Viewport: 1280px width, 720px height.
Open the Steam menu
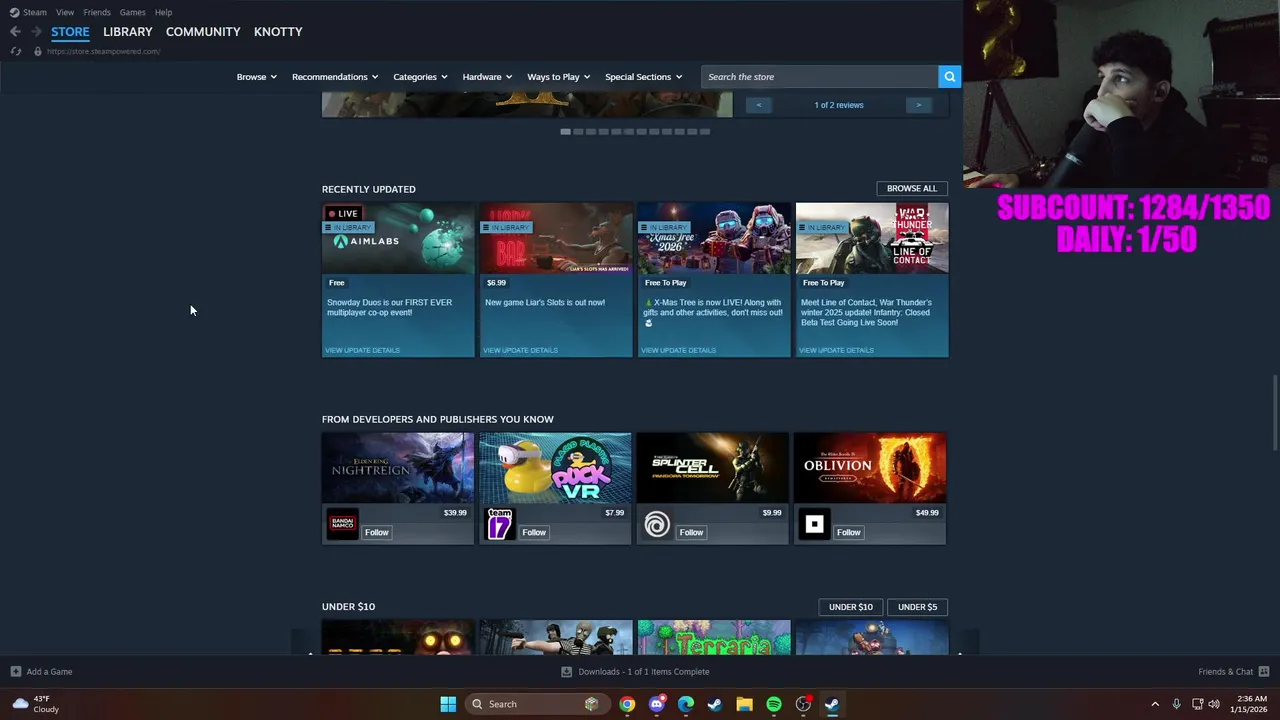click(35, 12)
